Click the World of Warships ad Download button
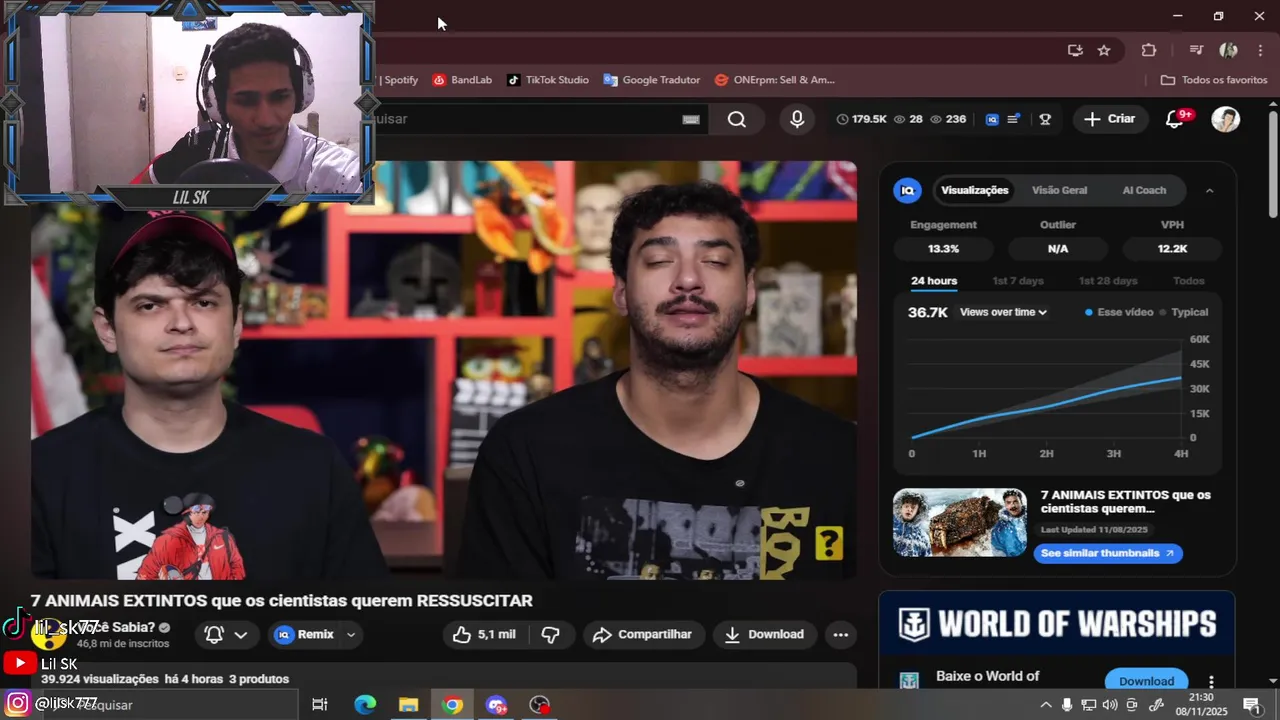The image size is (1280, 720). click(1146, 681)
